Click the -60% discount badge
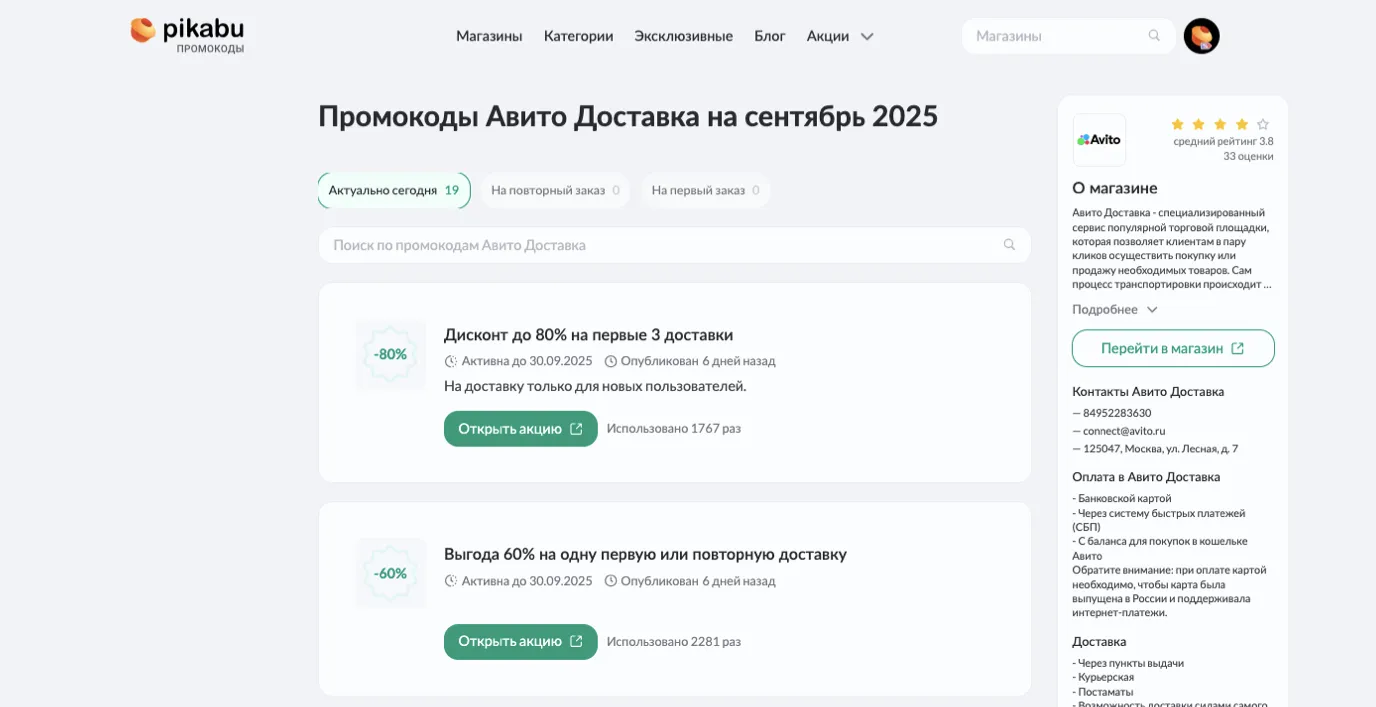Image resolution: width=1376 pixels, height=707 pixels. 390,574
